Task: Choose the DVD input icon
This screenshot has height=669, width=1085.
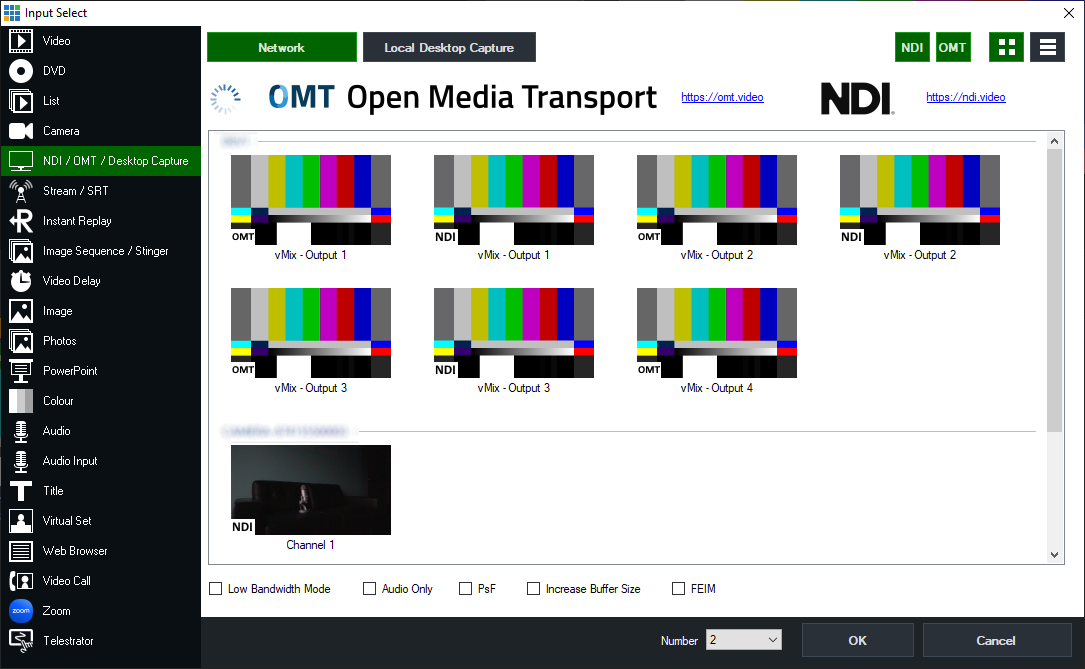Action: tap(21, 71)
